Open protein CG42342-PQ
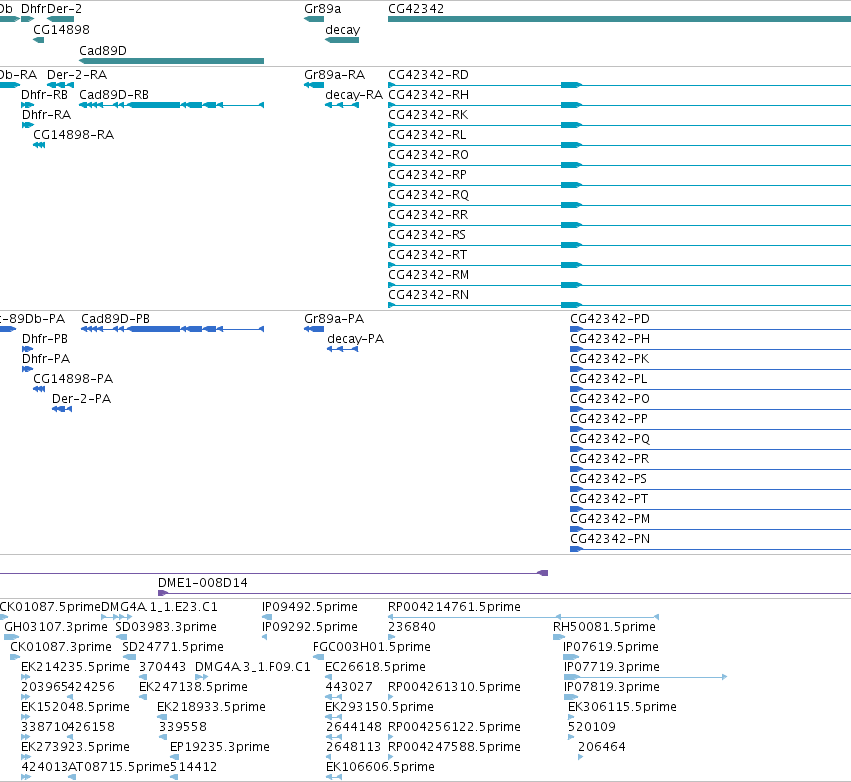This screenshot has height=782, width=851. tap(610, 438)
